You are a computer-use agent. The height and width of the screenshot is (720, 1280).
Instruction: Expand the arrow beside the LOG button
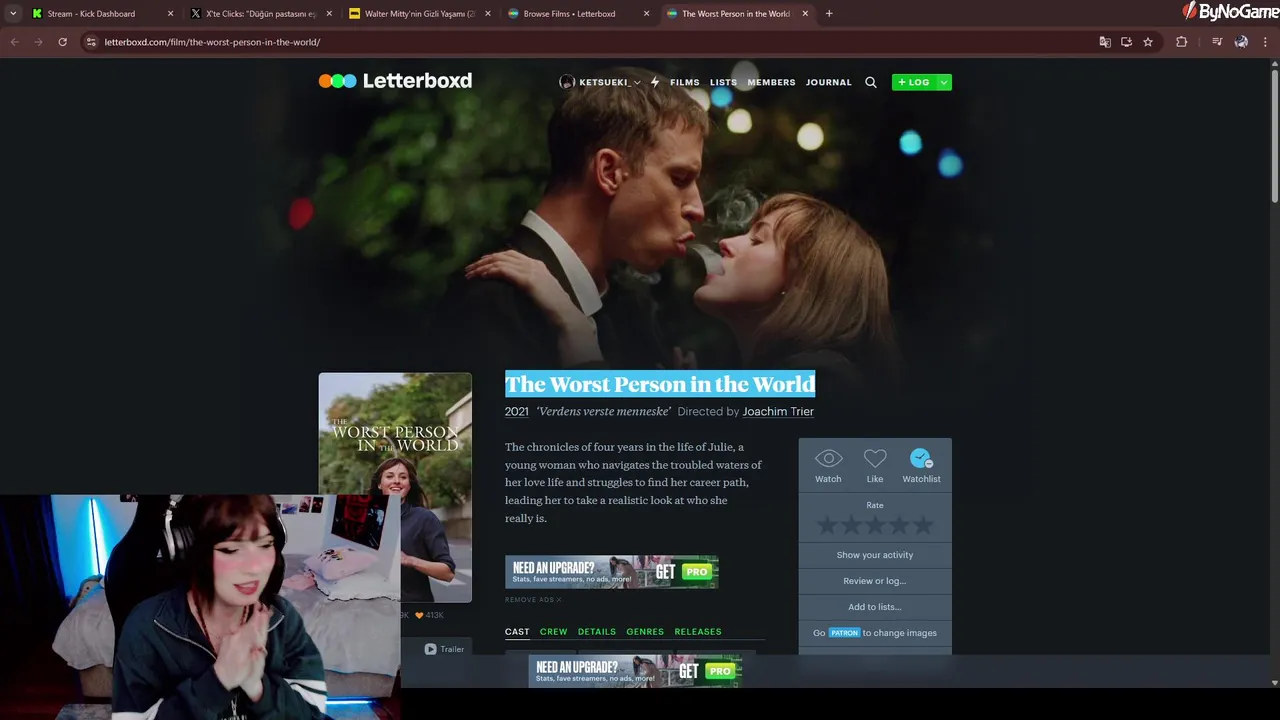coord(943,82)
